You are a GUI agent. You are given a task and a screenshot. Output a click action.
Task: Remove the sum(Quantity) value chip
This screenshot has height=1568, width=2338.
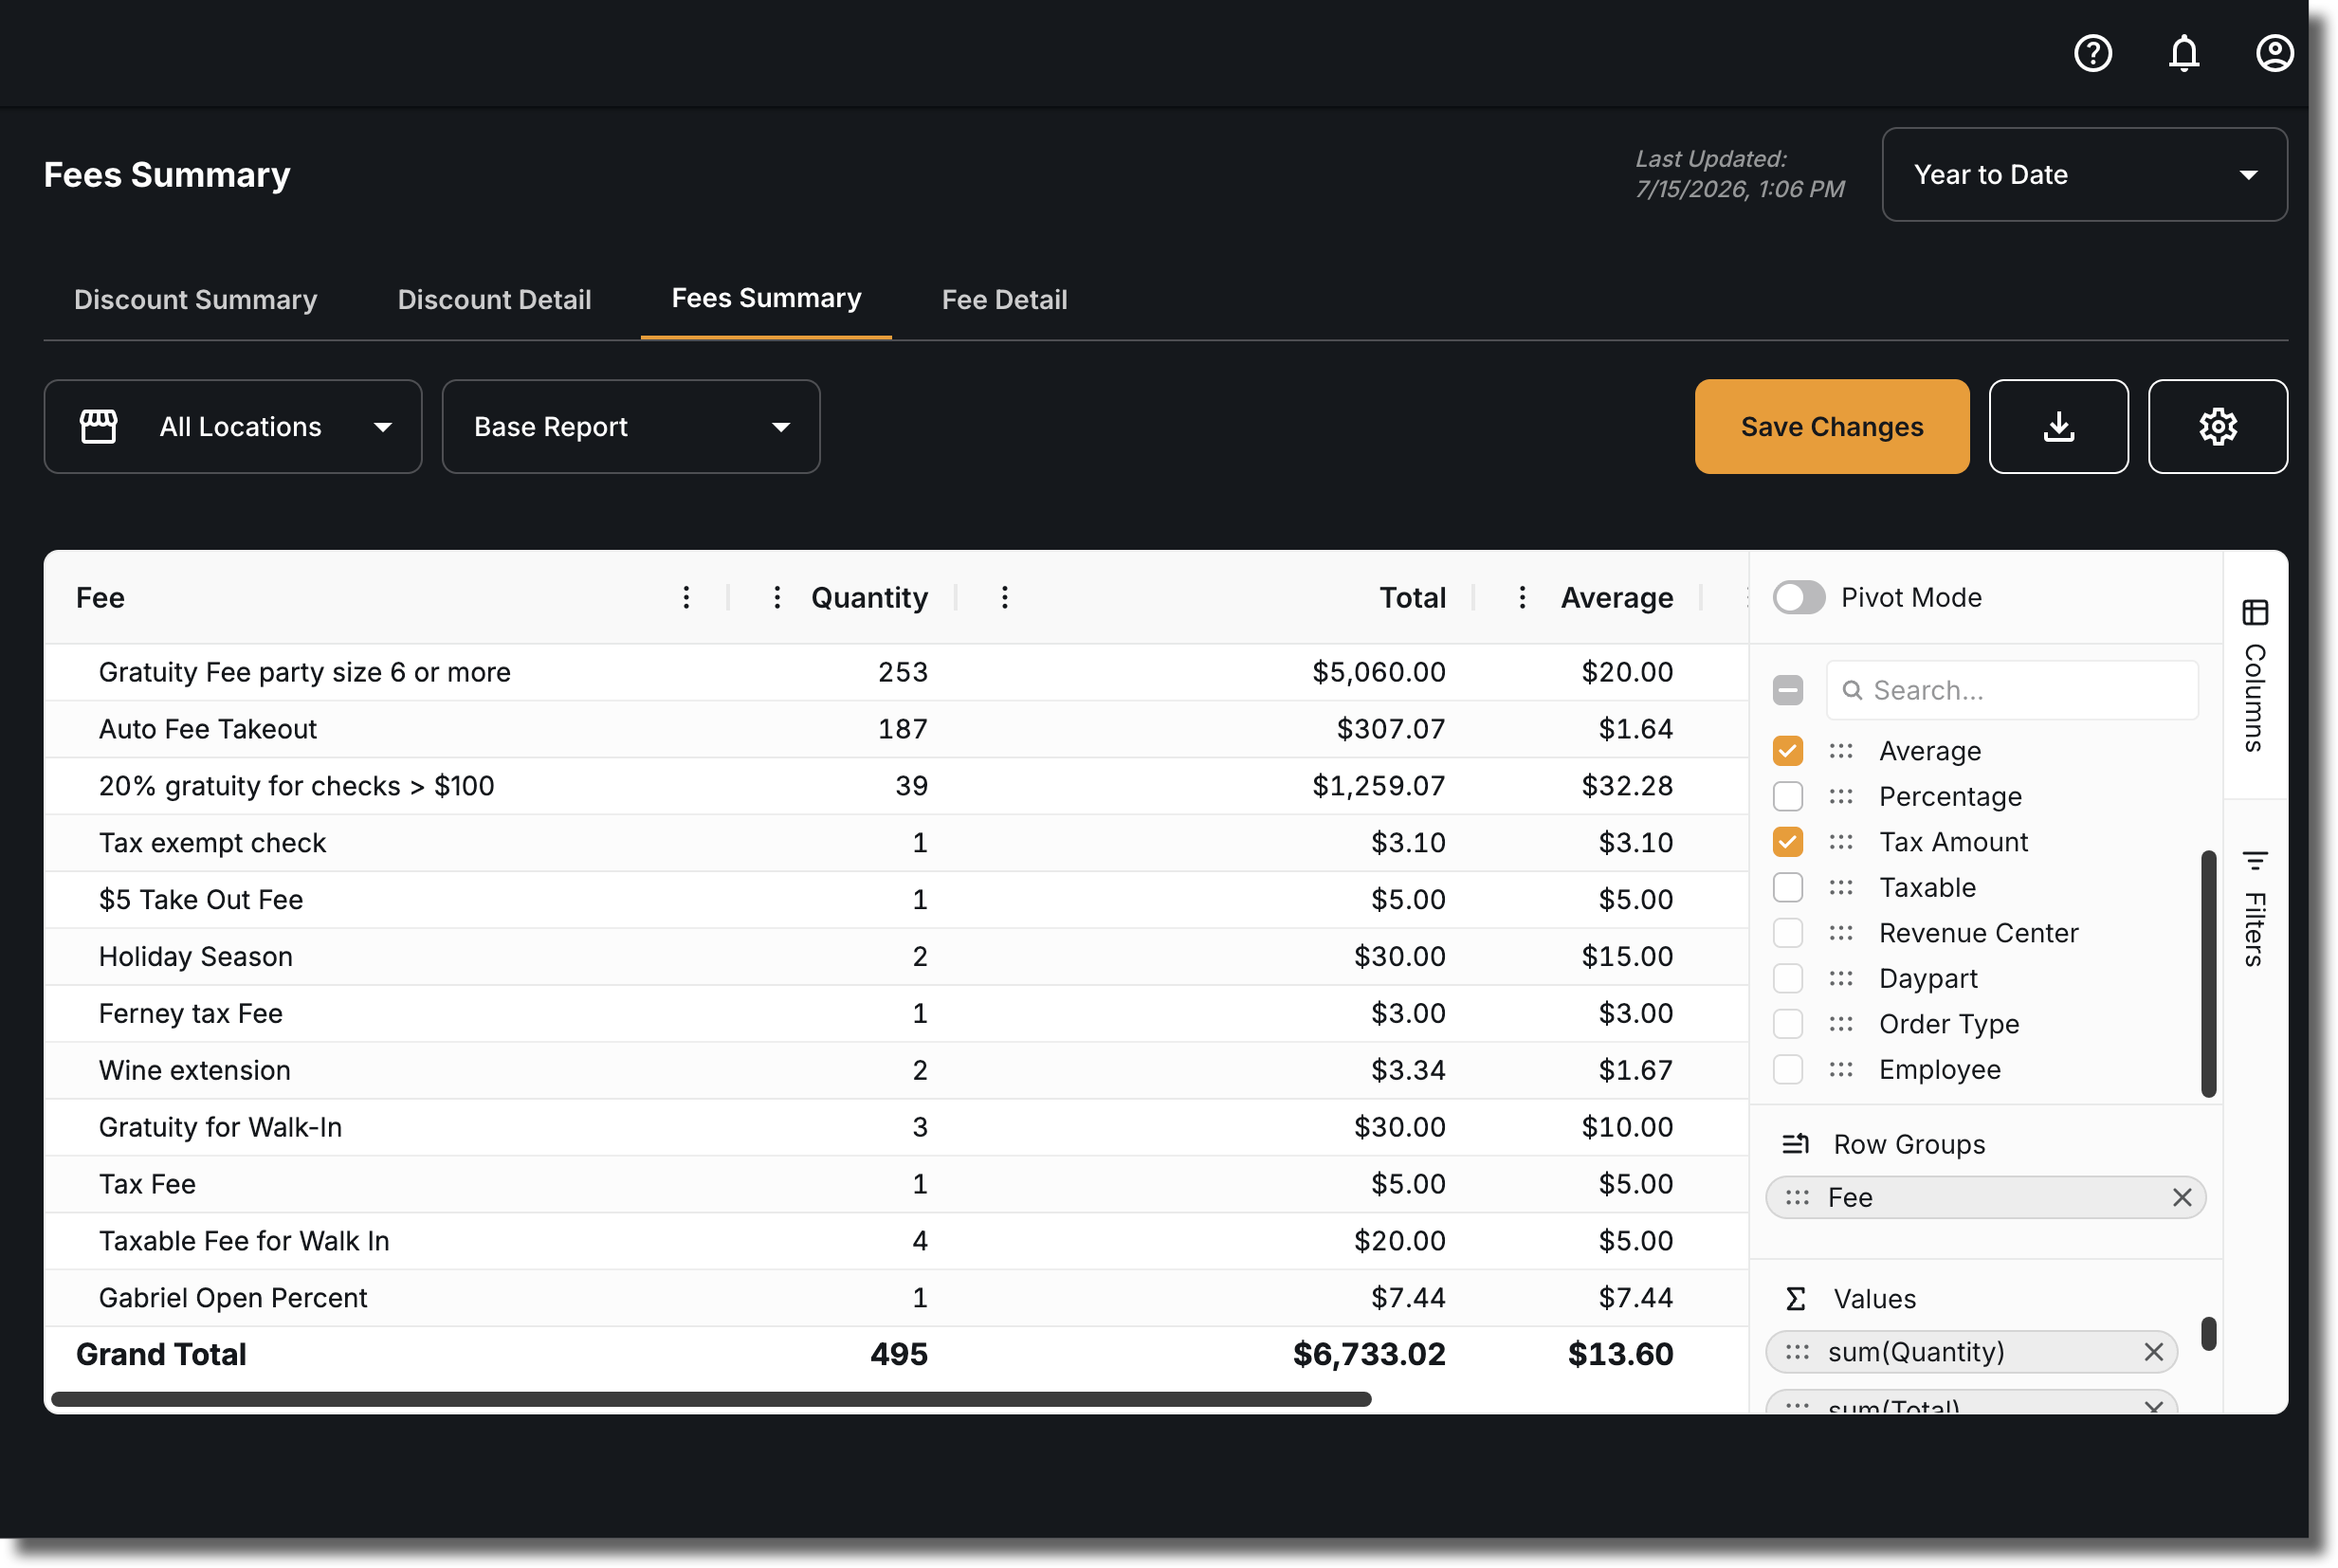[2153, 1352]
